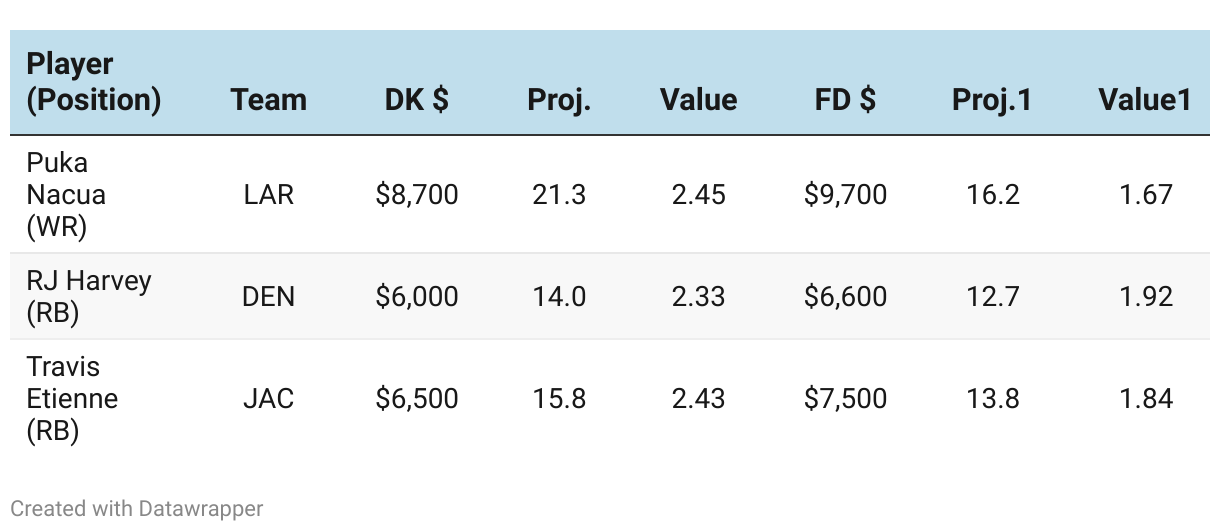The height and width of the screenshot is (532, 1220).
Task: Click the DEN team cell
Action: point(268,297)
